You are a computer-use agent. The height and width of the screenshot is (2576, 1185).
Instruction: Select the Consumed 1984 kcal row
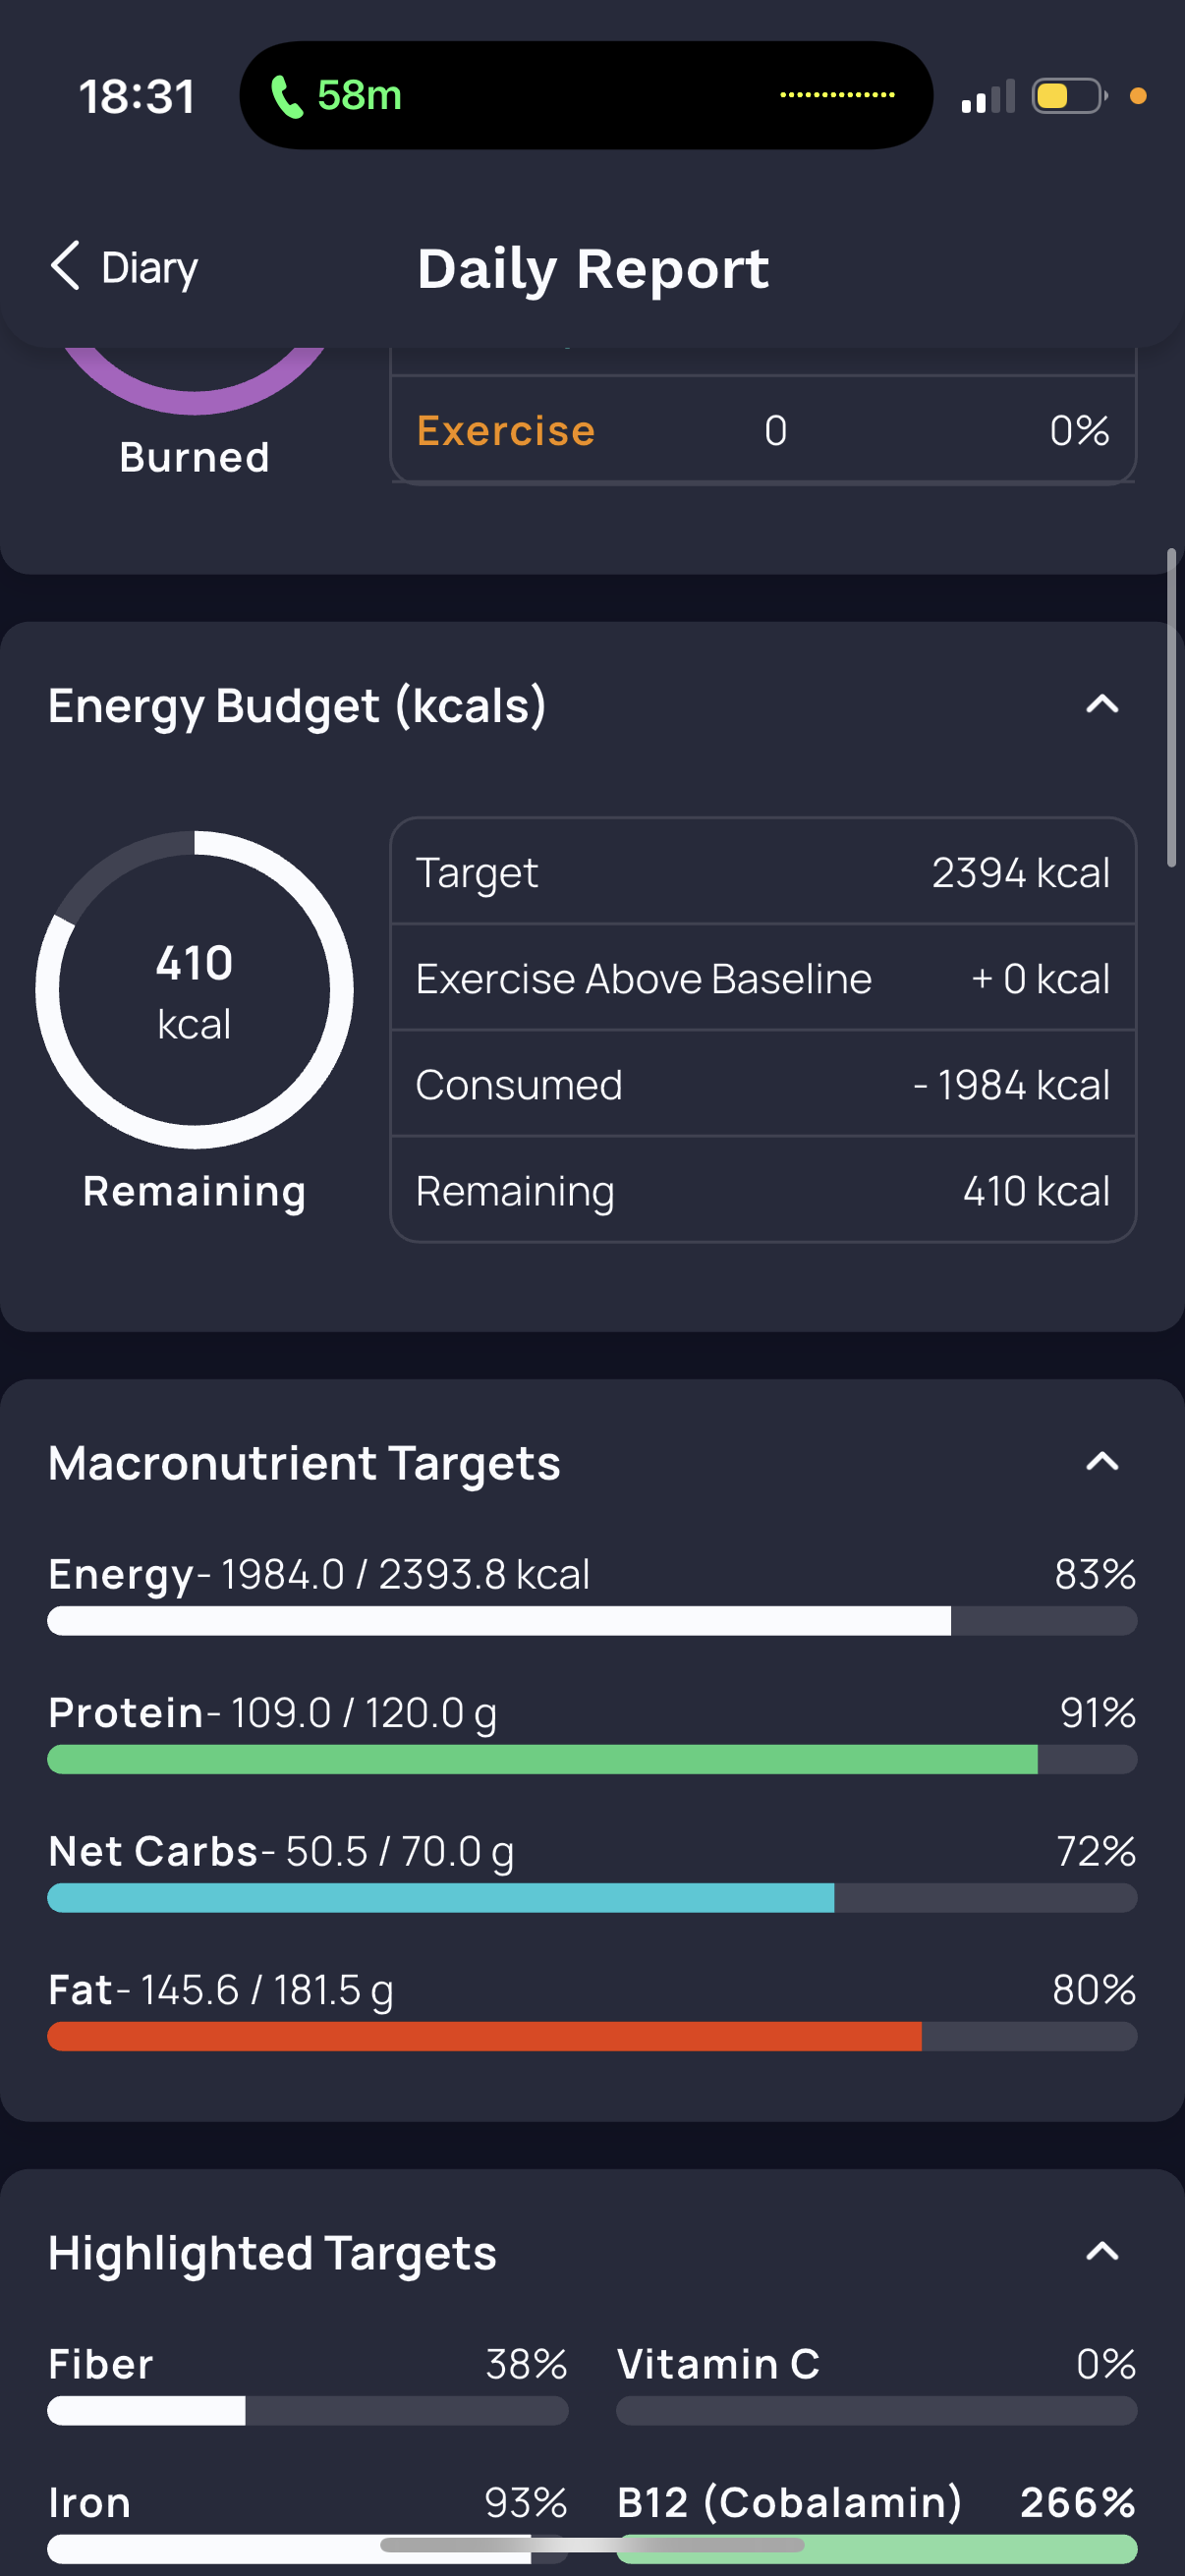click(x=763, y=1084)
